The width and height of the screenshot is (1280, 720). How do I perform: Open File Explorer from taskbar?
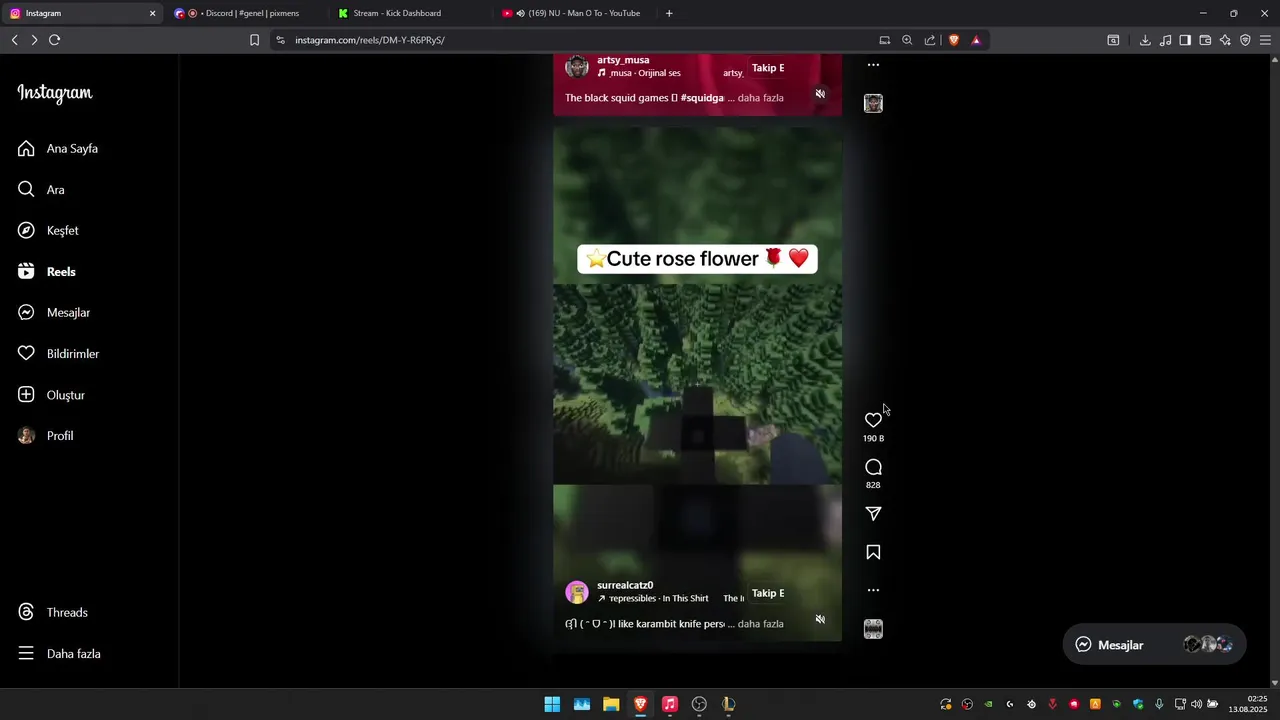point(611,704)
